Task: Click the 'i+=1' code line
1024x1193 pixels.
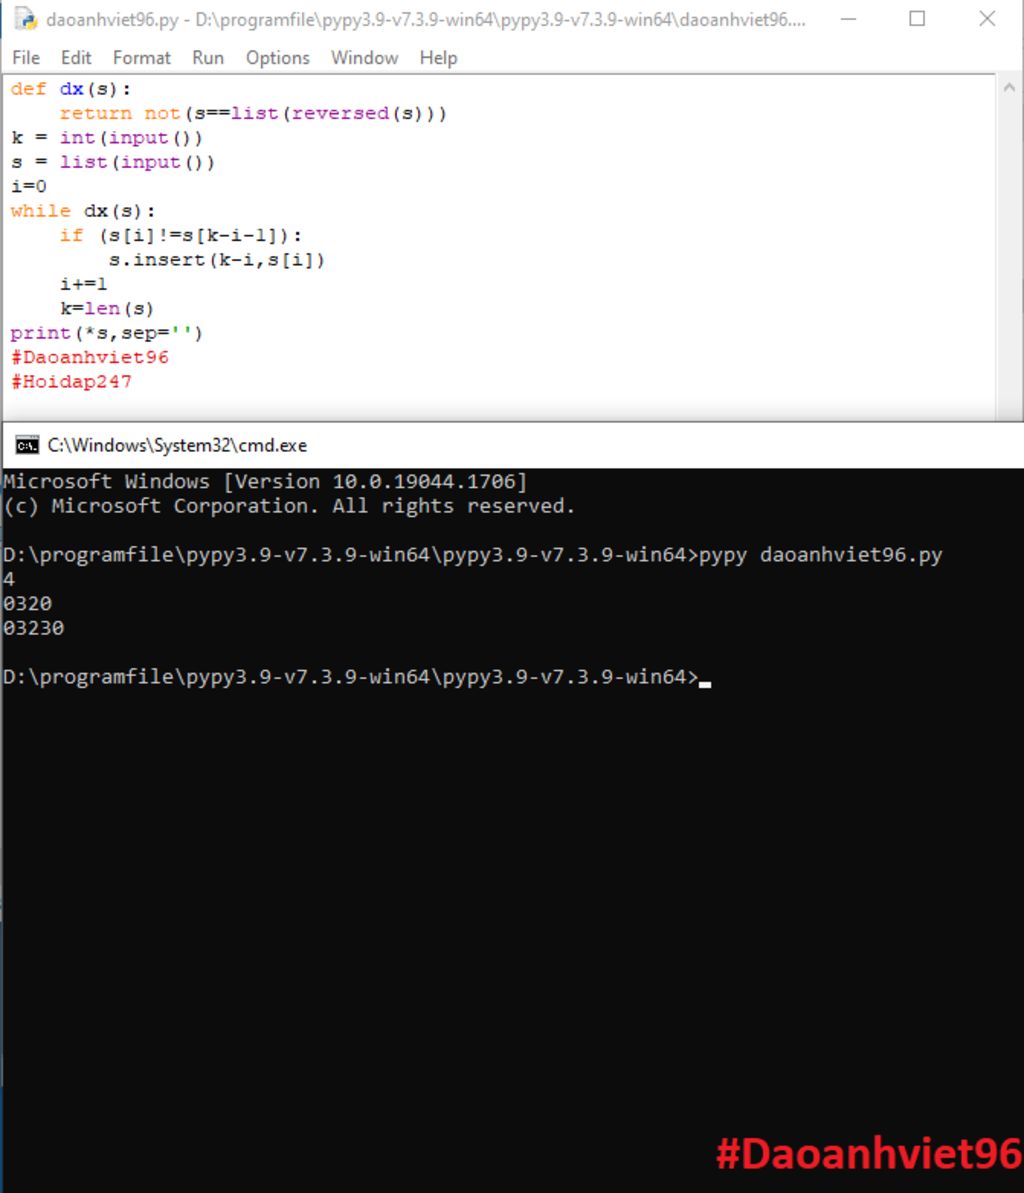Action: (x=84, y=284)
